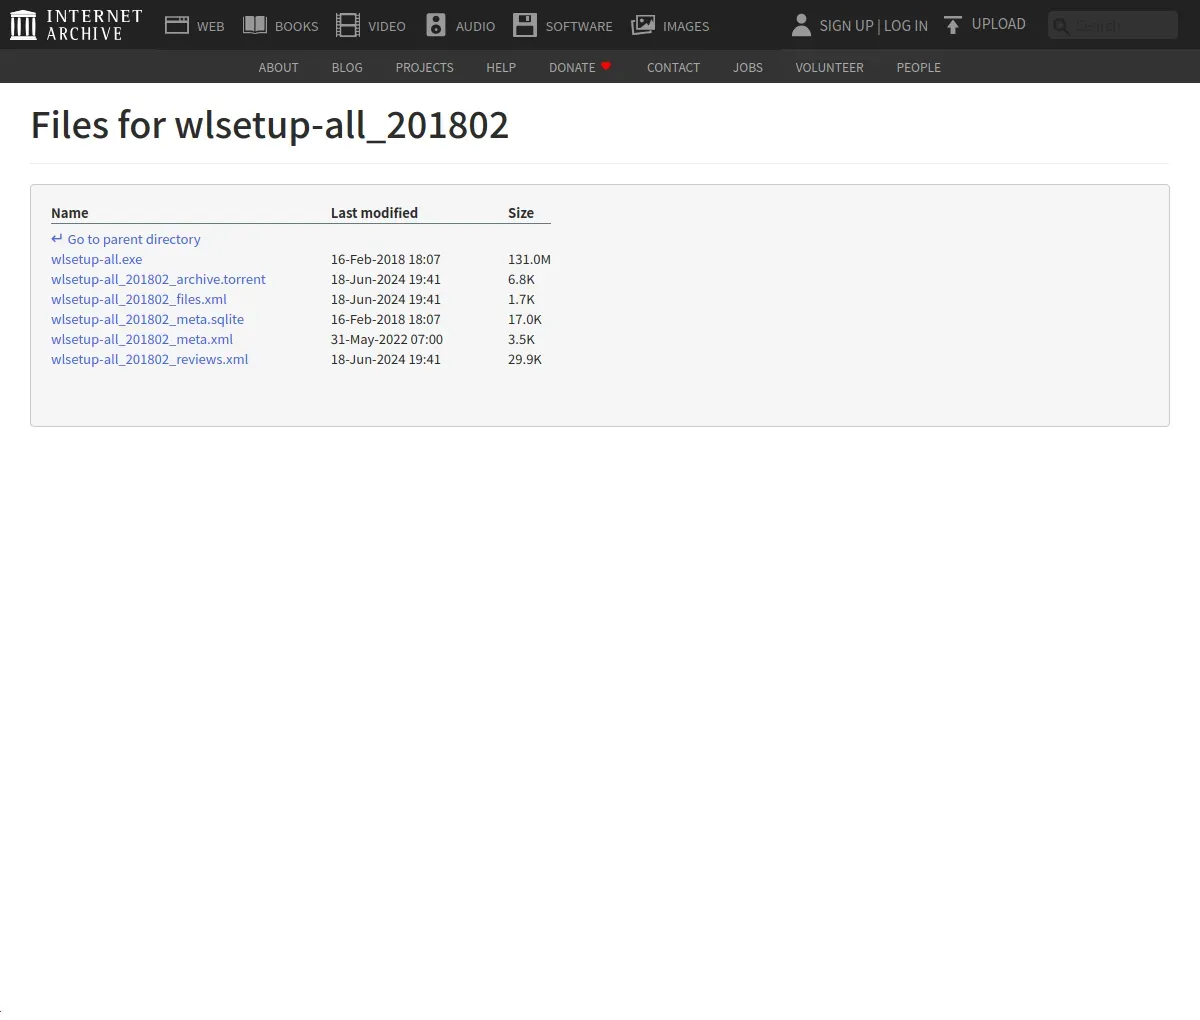Image resolution: width=1200 pixels, height=1020 pixels.
Task: Open the CONTACT link
Action: pyautogui.click(x=673, y=68)
